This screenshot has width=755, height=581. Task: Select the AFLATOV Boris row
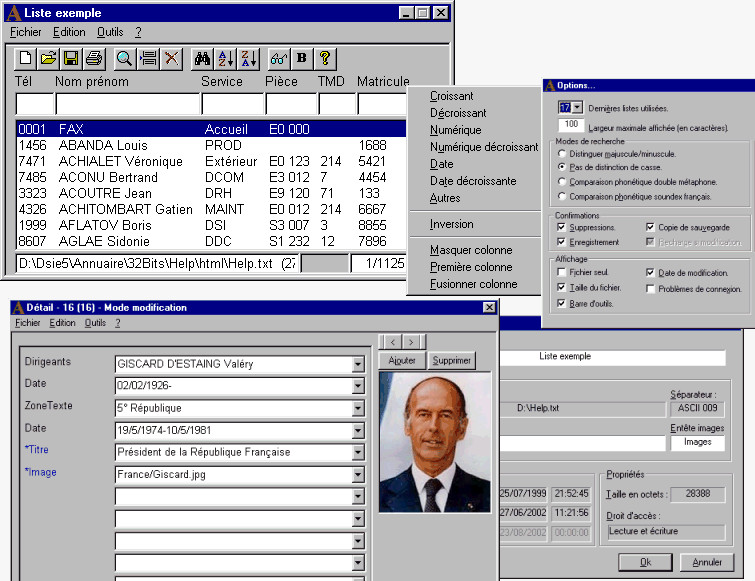click(211, 225)
